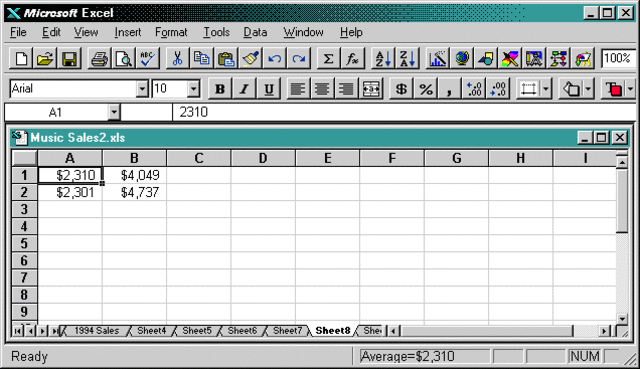
Task: Open a file with the Open folder icon
Action: click(x=45, y=59)
